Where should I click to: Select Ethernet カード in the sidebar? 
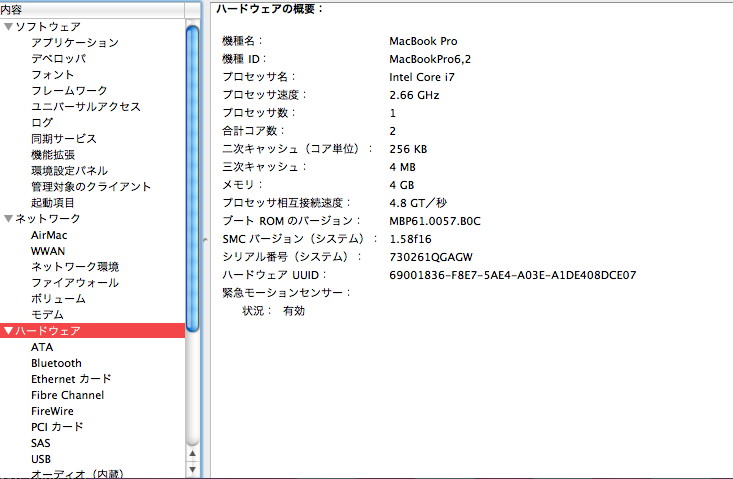[x=71, y=379]
